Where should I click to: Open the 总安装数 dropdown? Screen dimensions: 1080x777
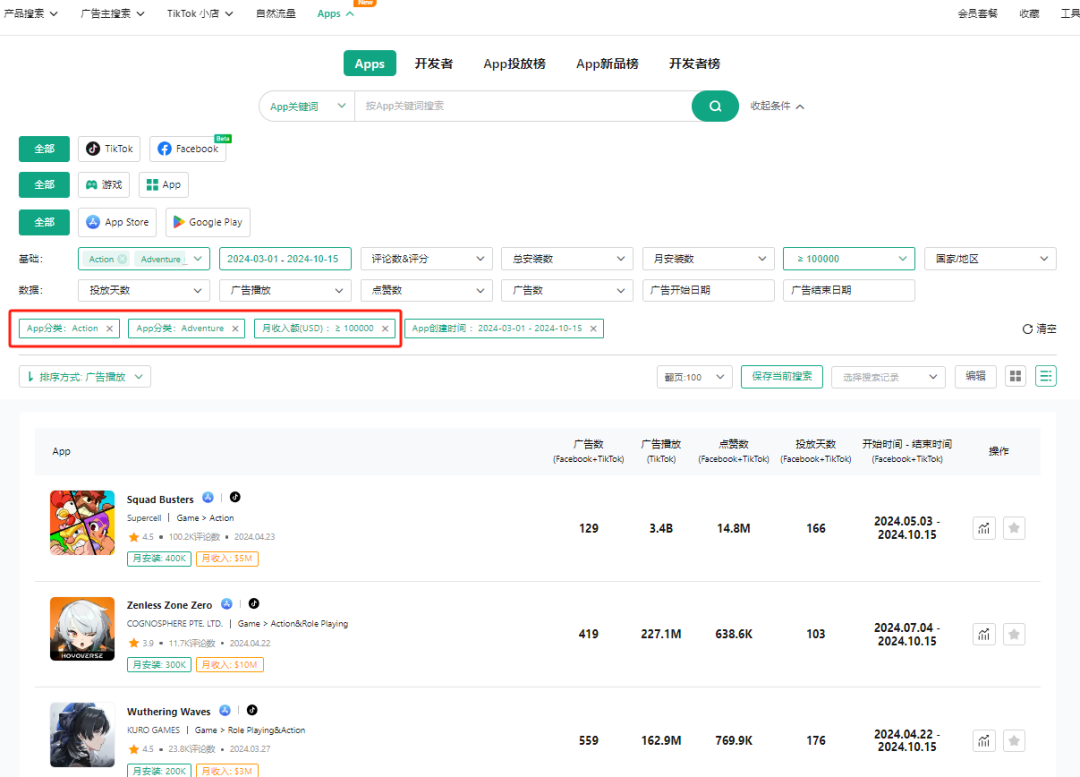pyautogui.click(x=568, y=259)
